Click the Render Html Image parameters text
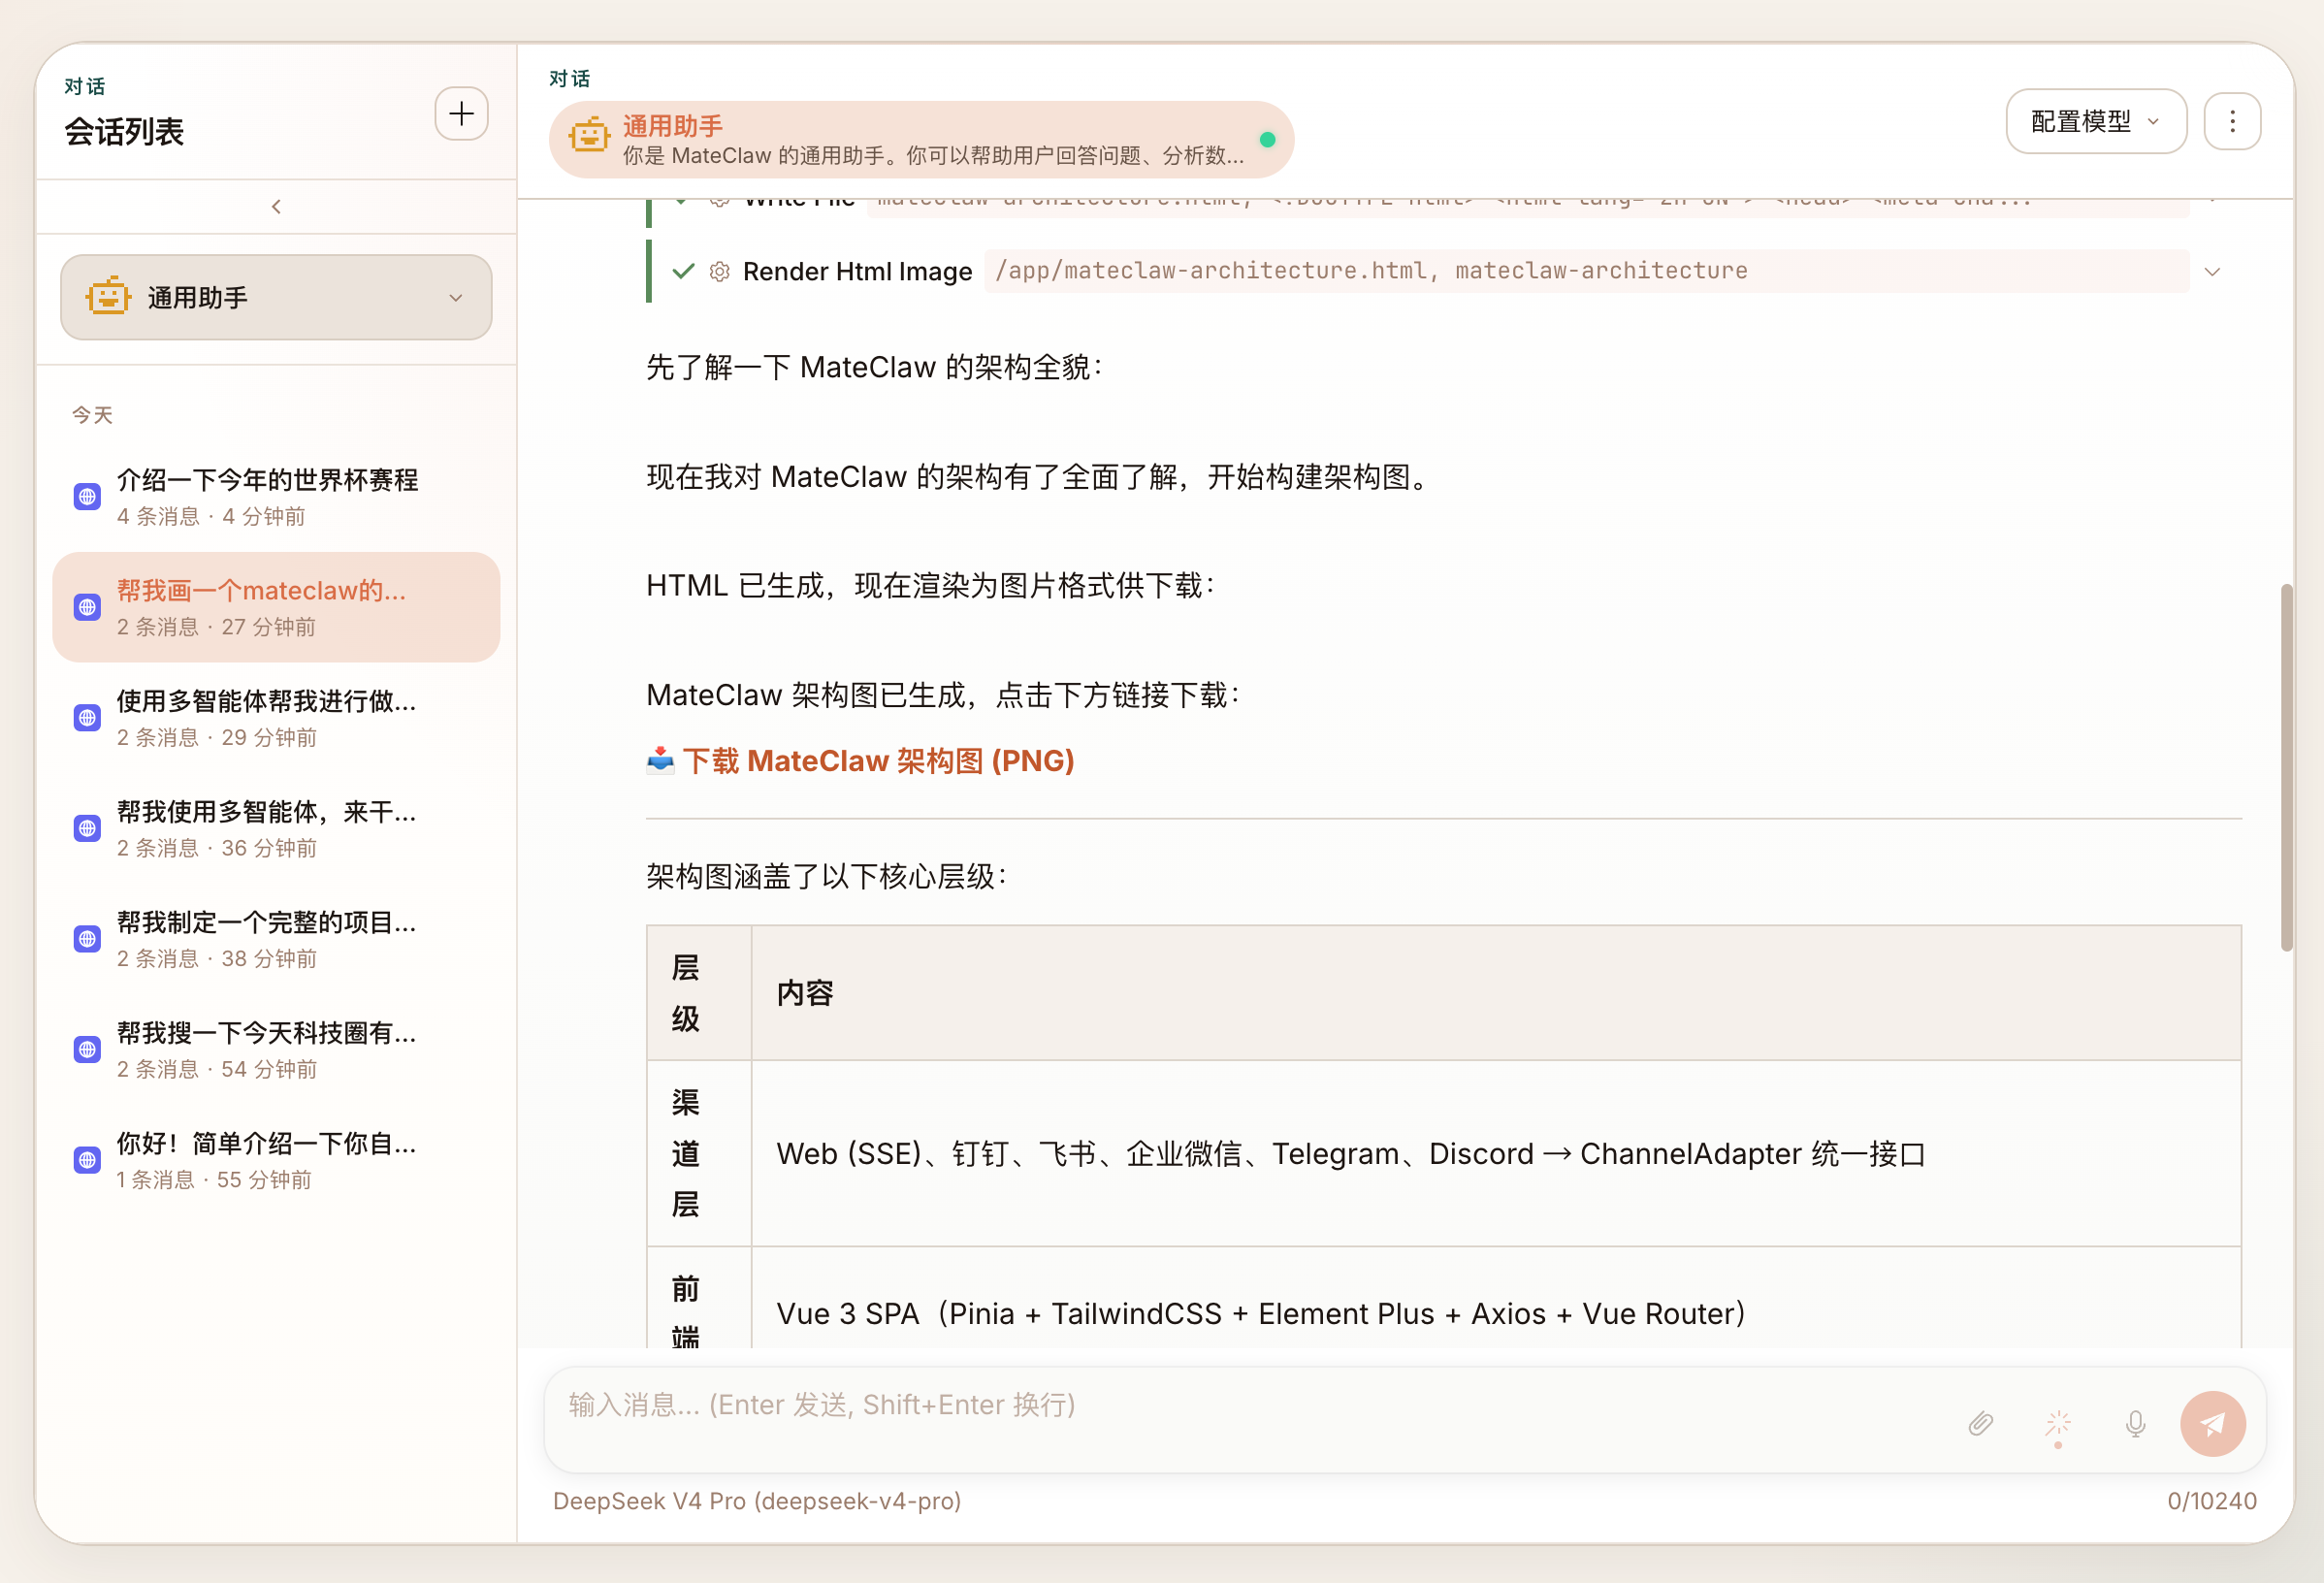2324x1583 pixels. [x=1371, y=271]
